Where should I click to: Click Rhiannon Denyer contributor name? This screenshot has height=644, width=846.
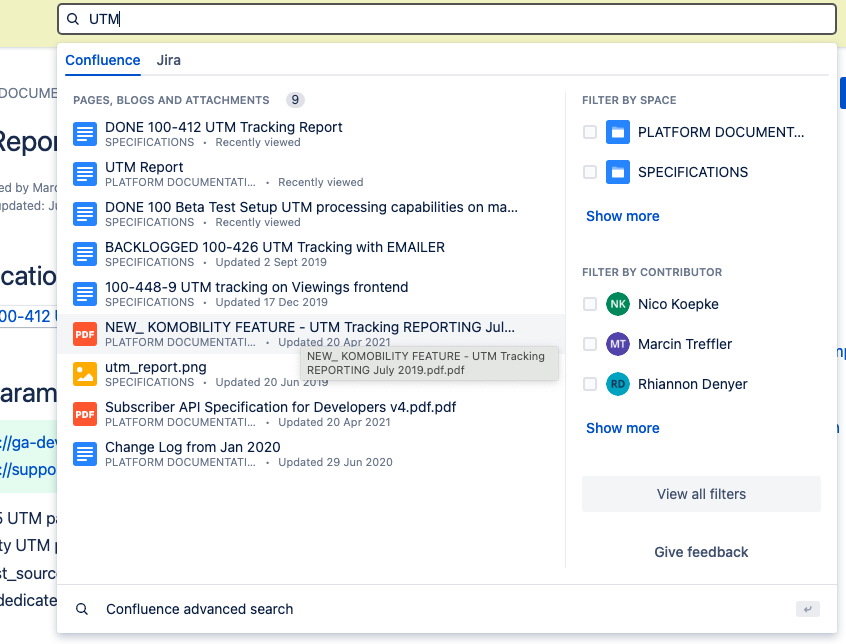693,384
